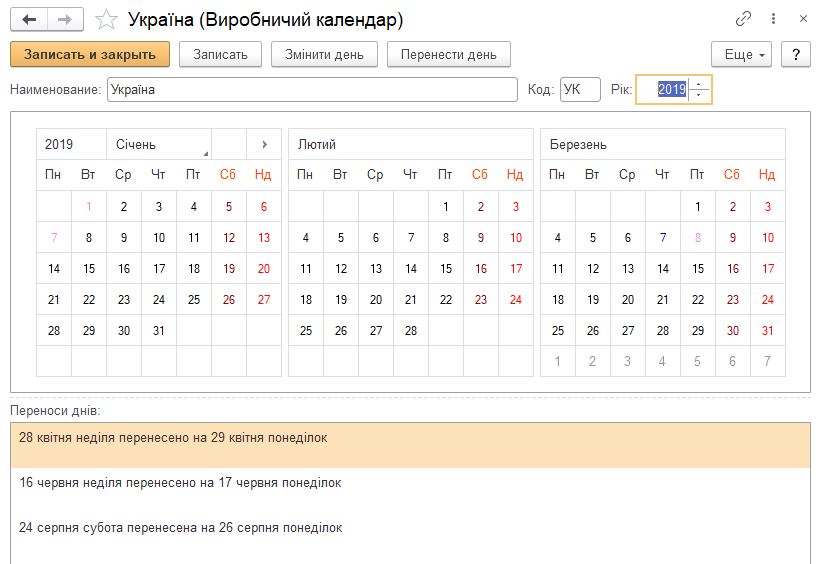Select the 28 квітня неділя transfer row
The image size is (827, 564).
[410, 445]
